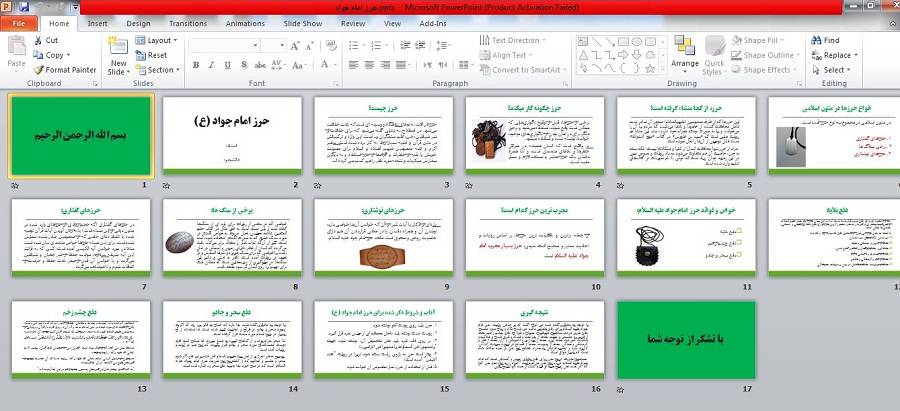The image size is (900, 411).
Task: Toggle Justify text alignment
Action: [x=401, y=65]
